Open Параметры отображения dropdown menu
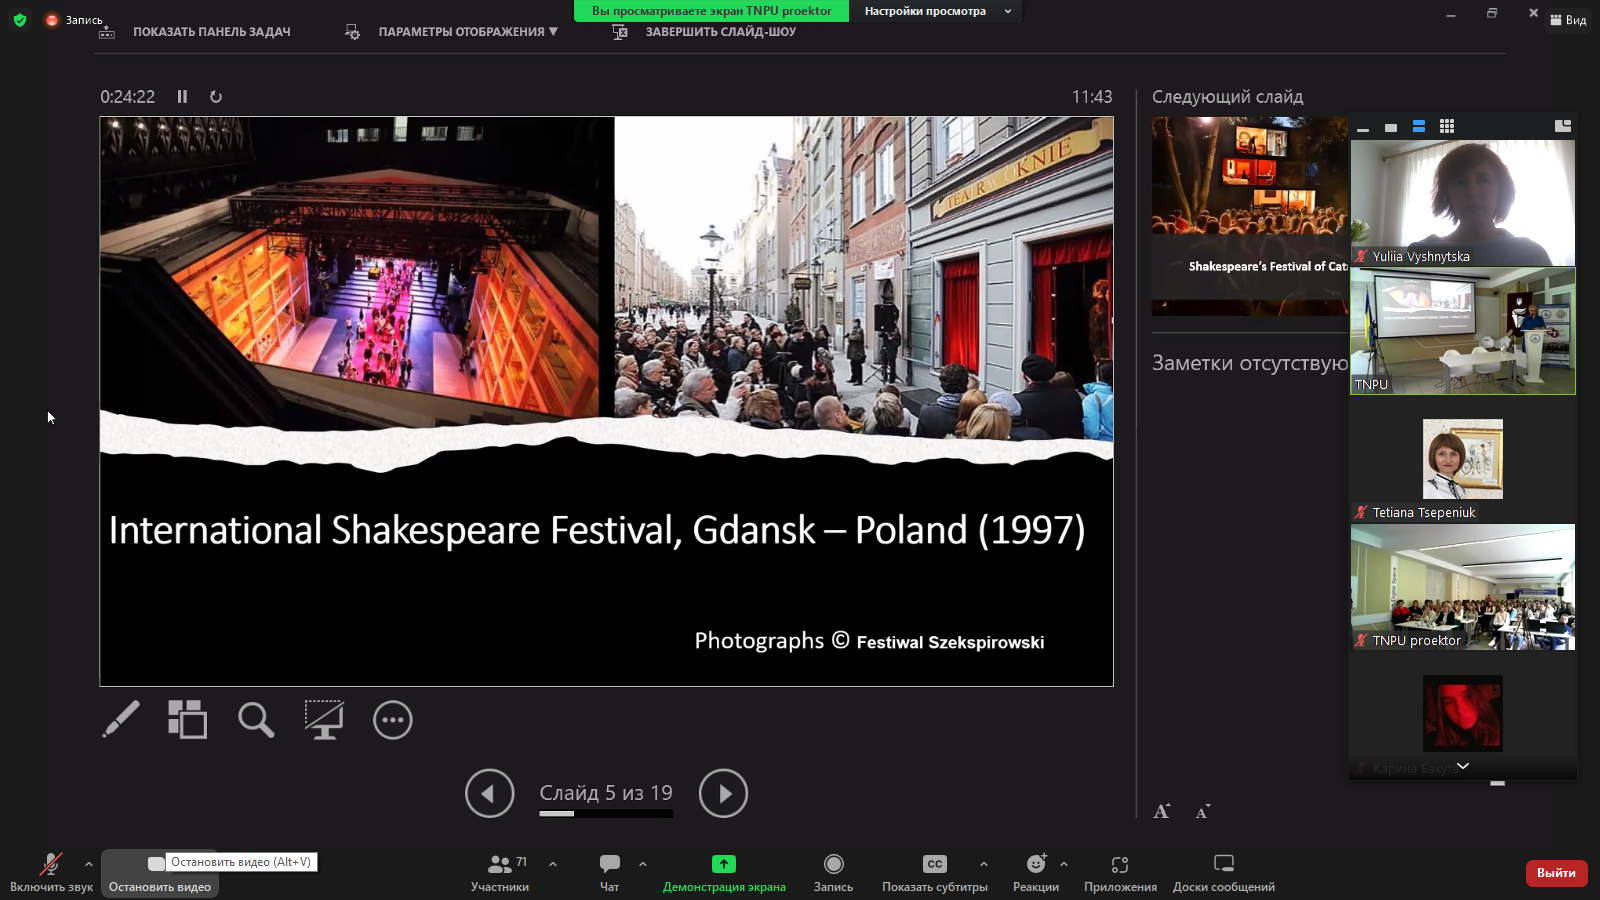This screenshot has height=900, width=1600. click(x=467, y=32)
